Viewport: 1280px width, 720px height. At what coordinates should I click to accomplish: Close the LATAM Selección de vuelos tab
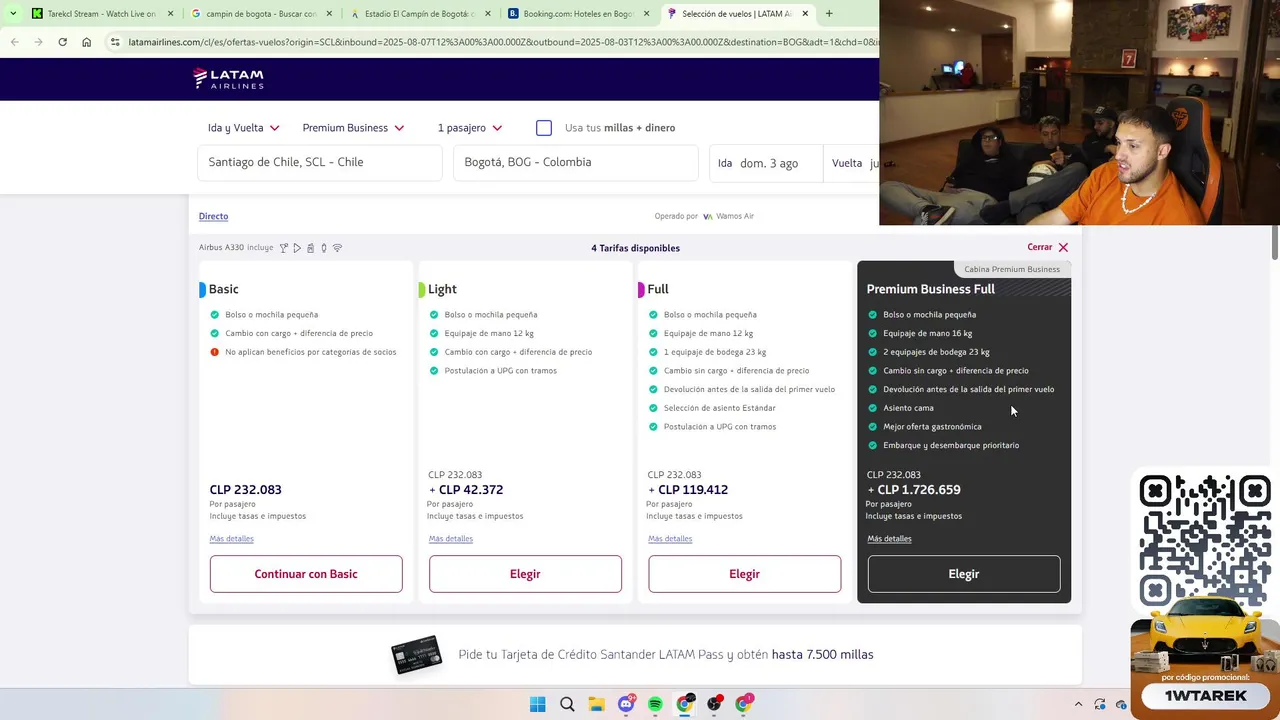tap(805, 14)
